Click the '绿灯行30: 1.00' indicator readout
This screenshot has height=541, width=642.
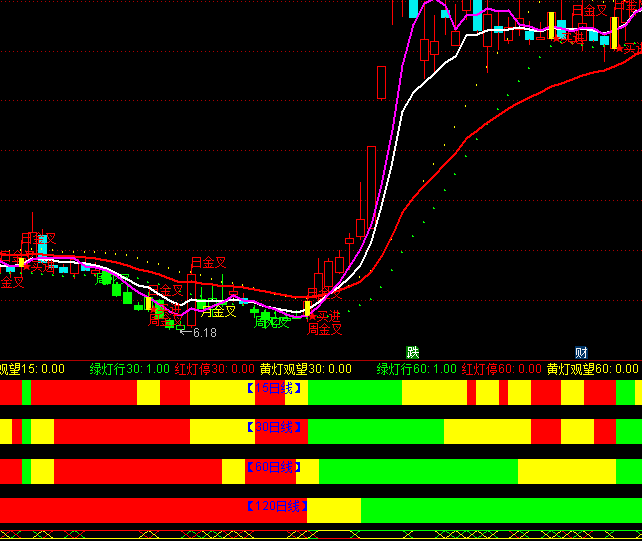coord(130,369)
